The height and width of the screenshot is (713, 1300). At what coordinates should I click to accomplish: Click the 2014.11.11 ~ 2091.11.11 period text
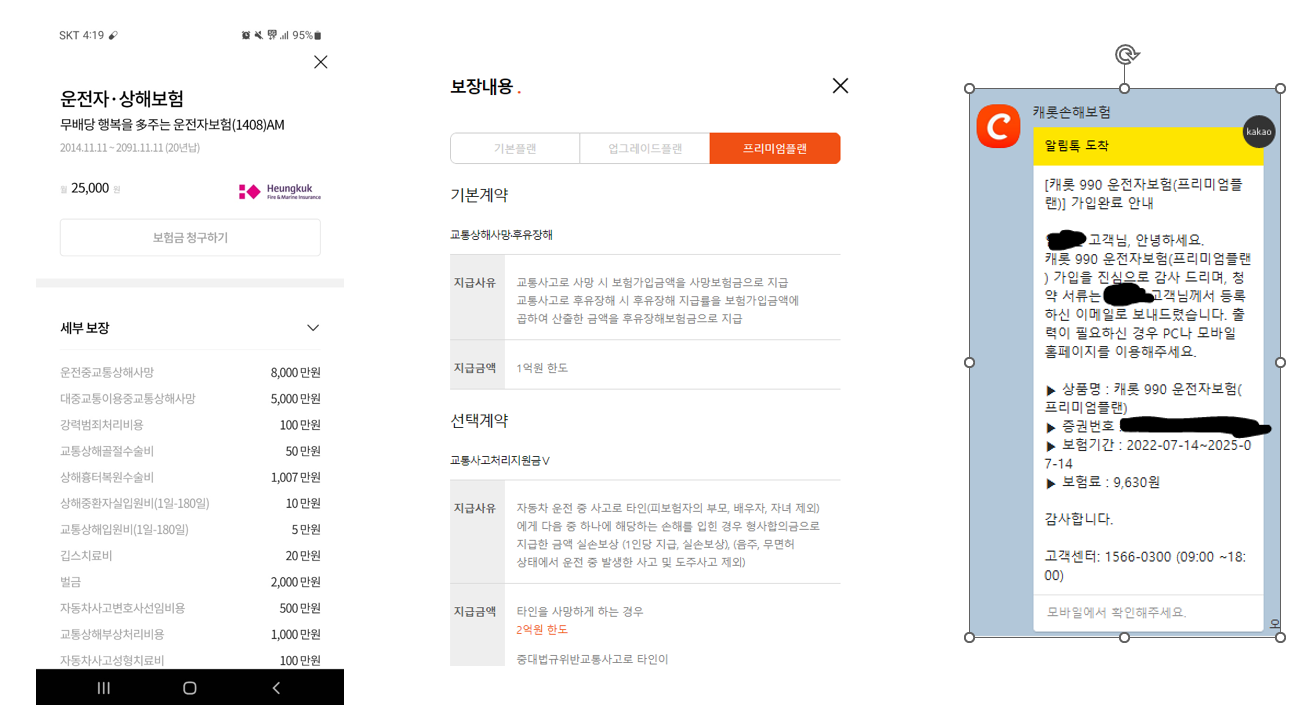(x=130, y=148)
